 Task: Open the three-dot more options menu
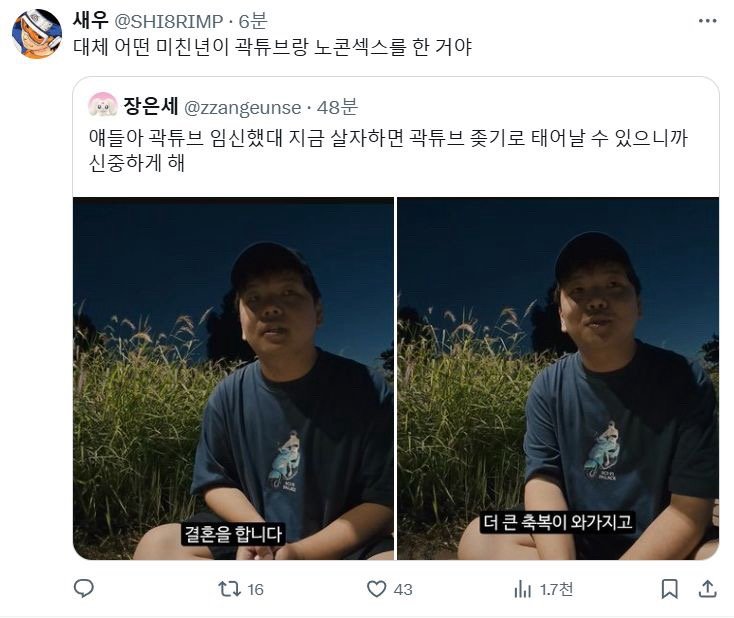(707, 21)
